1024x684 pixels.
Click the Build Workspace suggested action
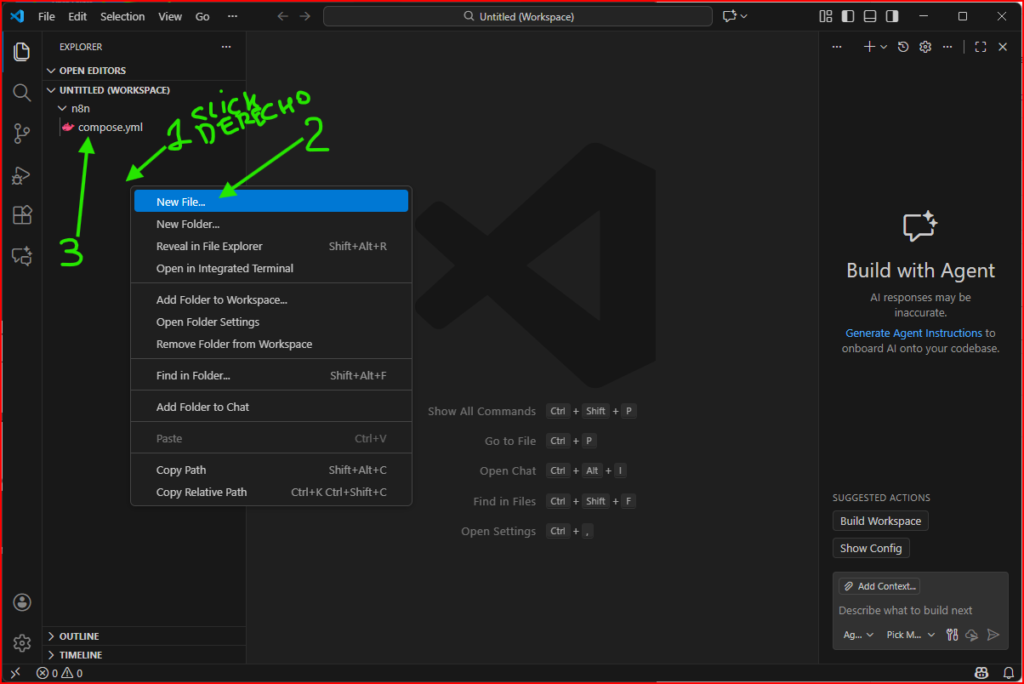coord(880,521)
